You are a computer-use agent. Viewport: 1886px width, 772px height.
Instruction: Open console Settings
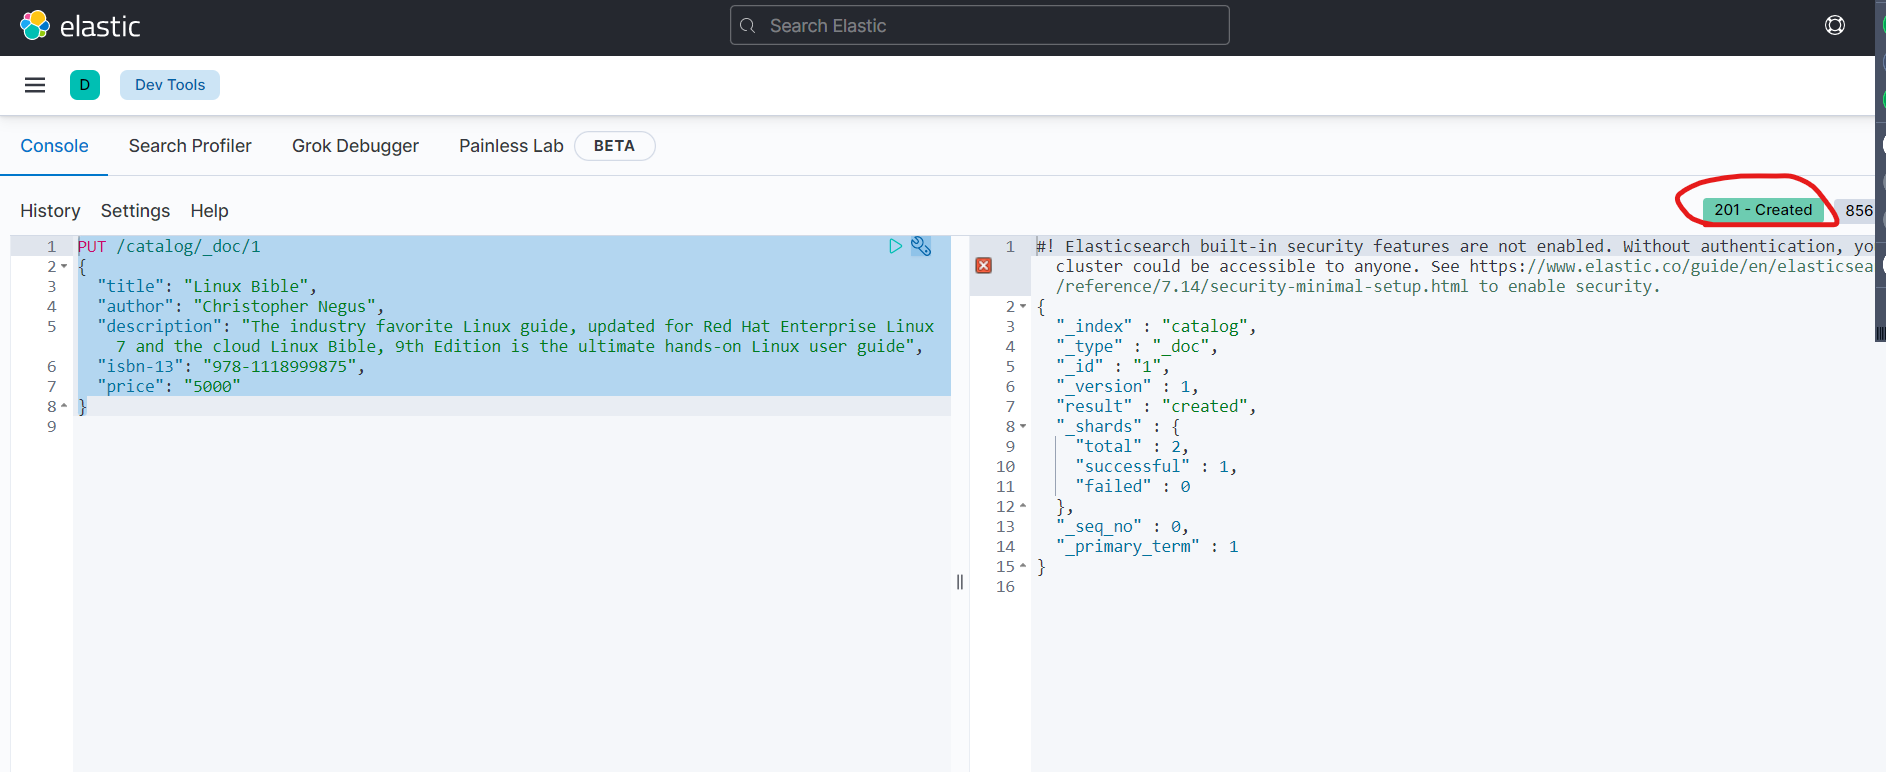click(x=135, y=211)
